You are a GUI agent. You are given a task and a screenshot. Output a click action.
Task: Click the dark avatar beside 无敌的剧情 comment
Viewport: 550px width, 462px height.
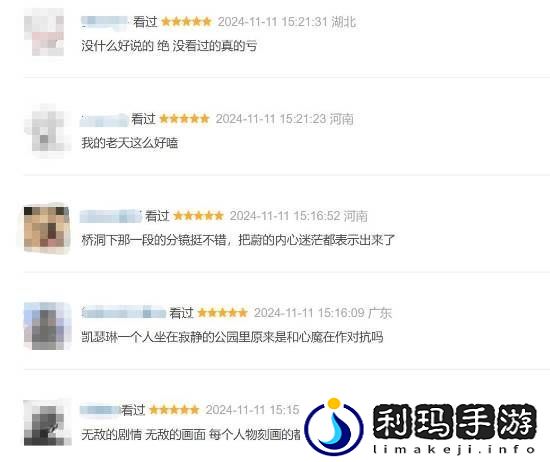tap(46, 423)
